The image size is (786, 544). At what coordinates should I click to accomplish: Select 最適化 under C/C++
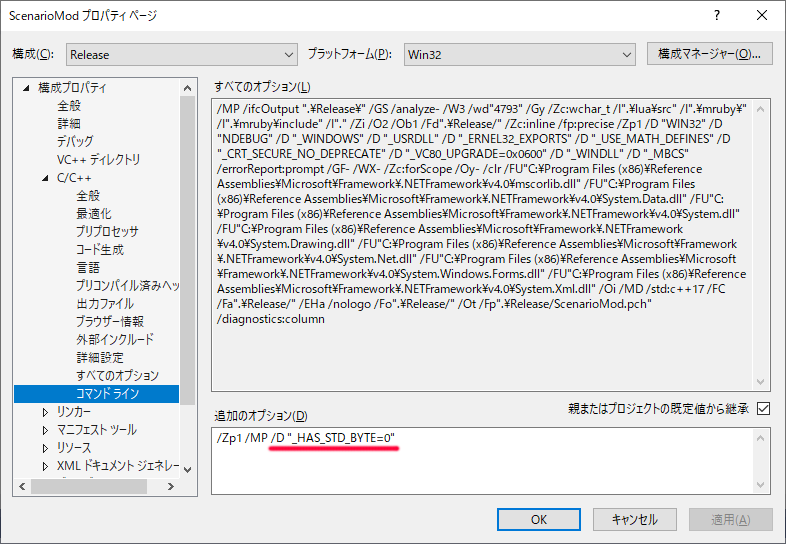pos(94,214)
